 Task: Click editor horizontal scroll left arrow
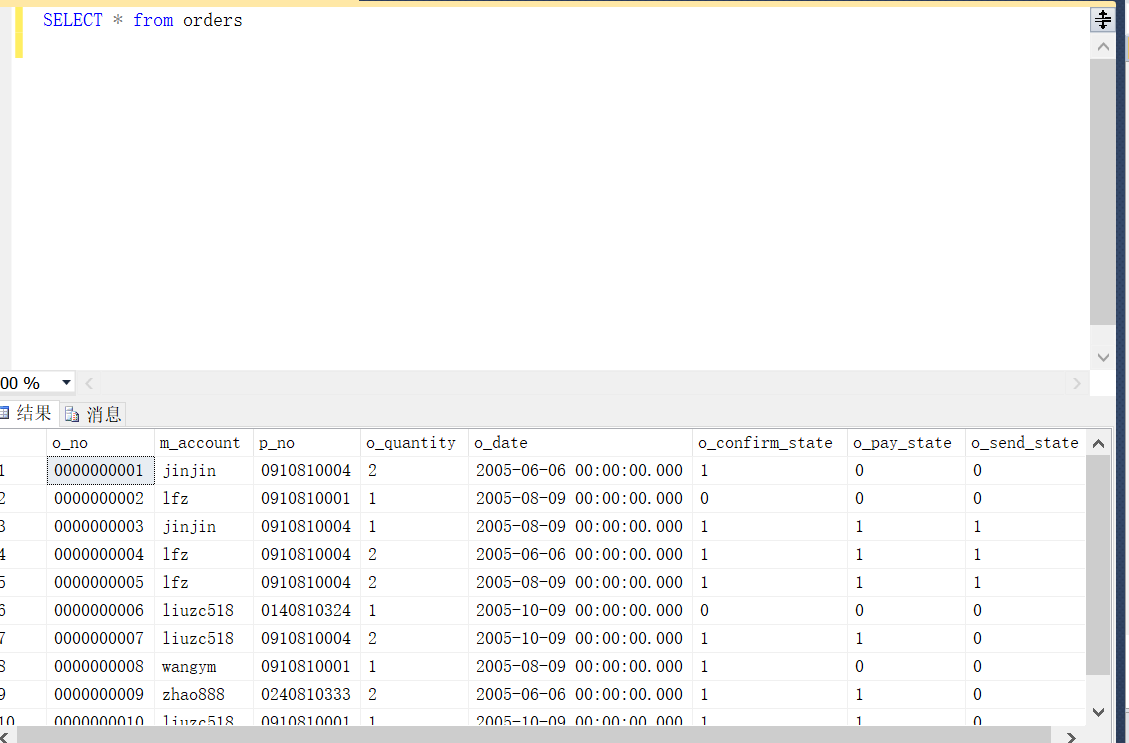89,383
